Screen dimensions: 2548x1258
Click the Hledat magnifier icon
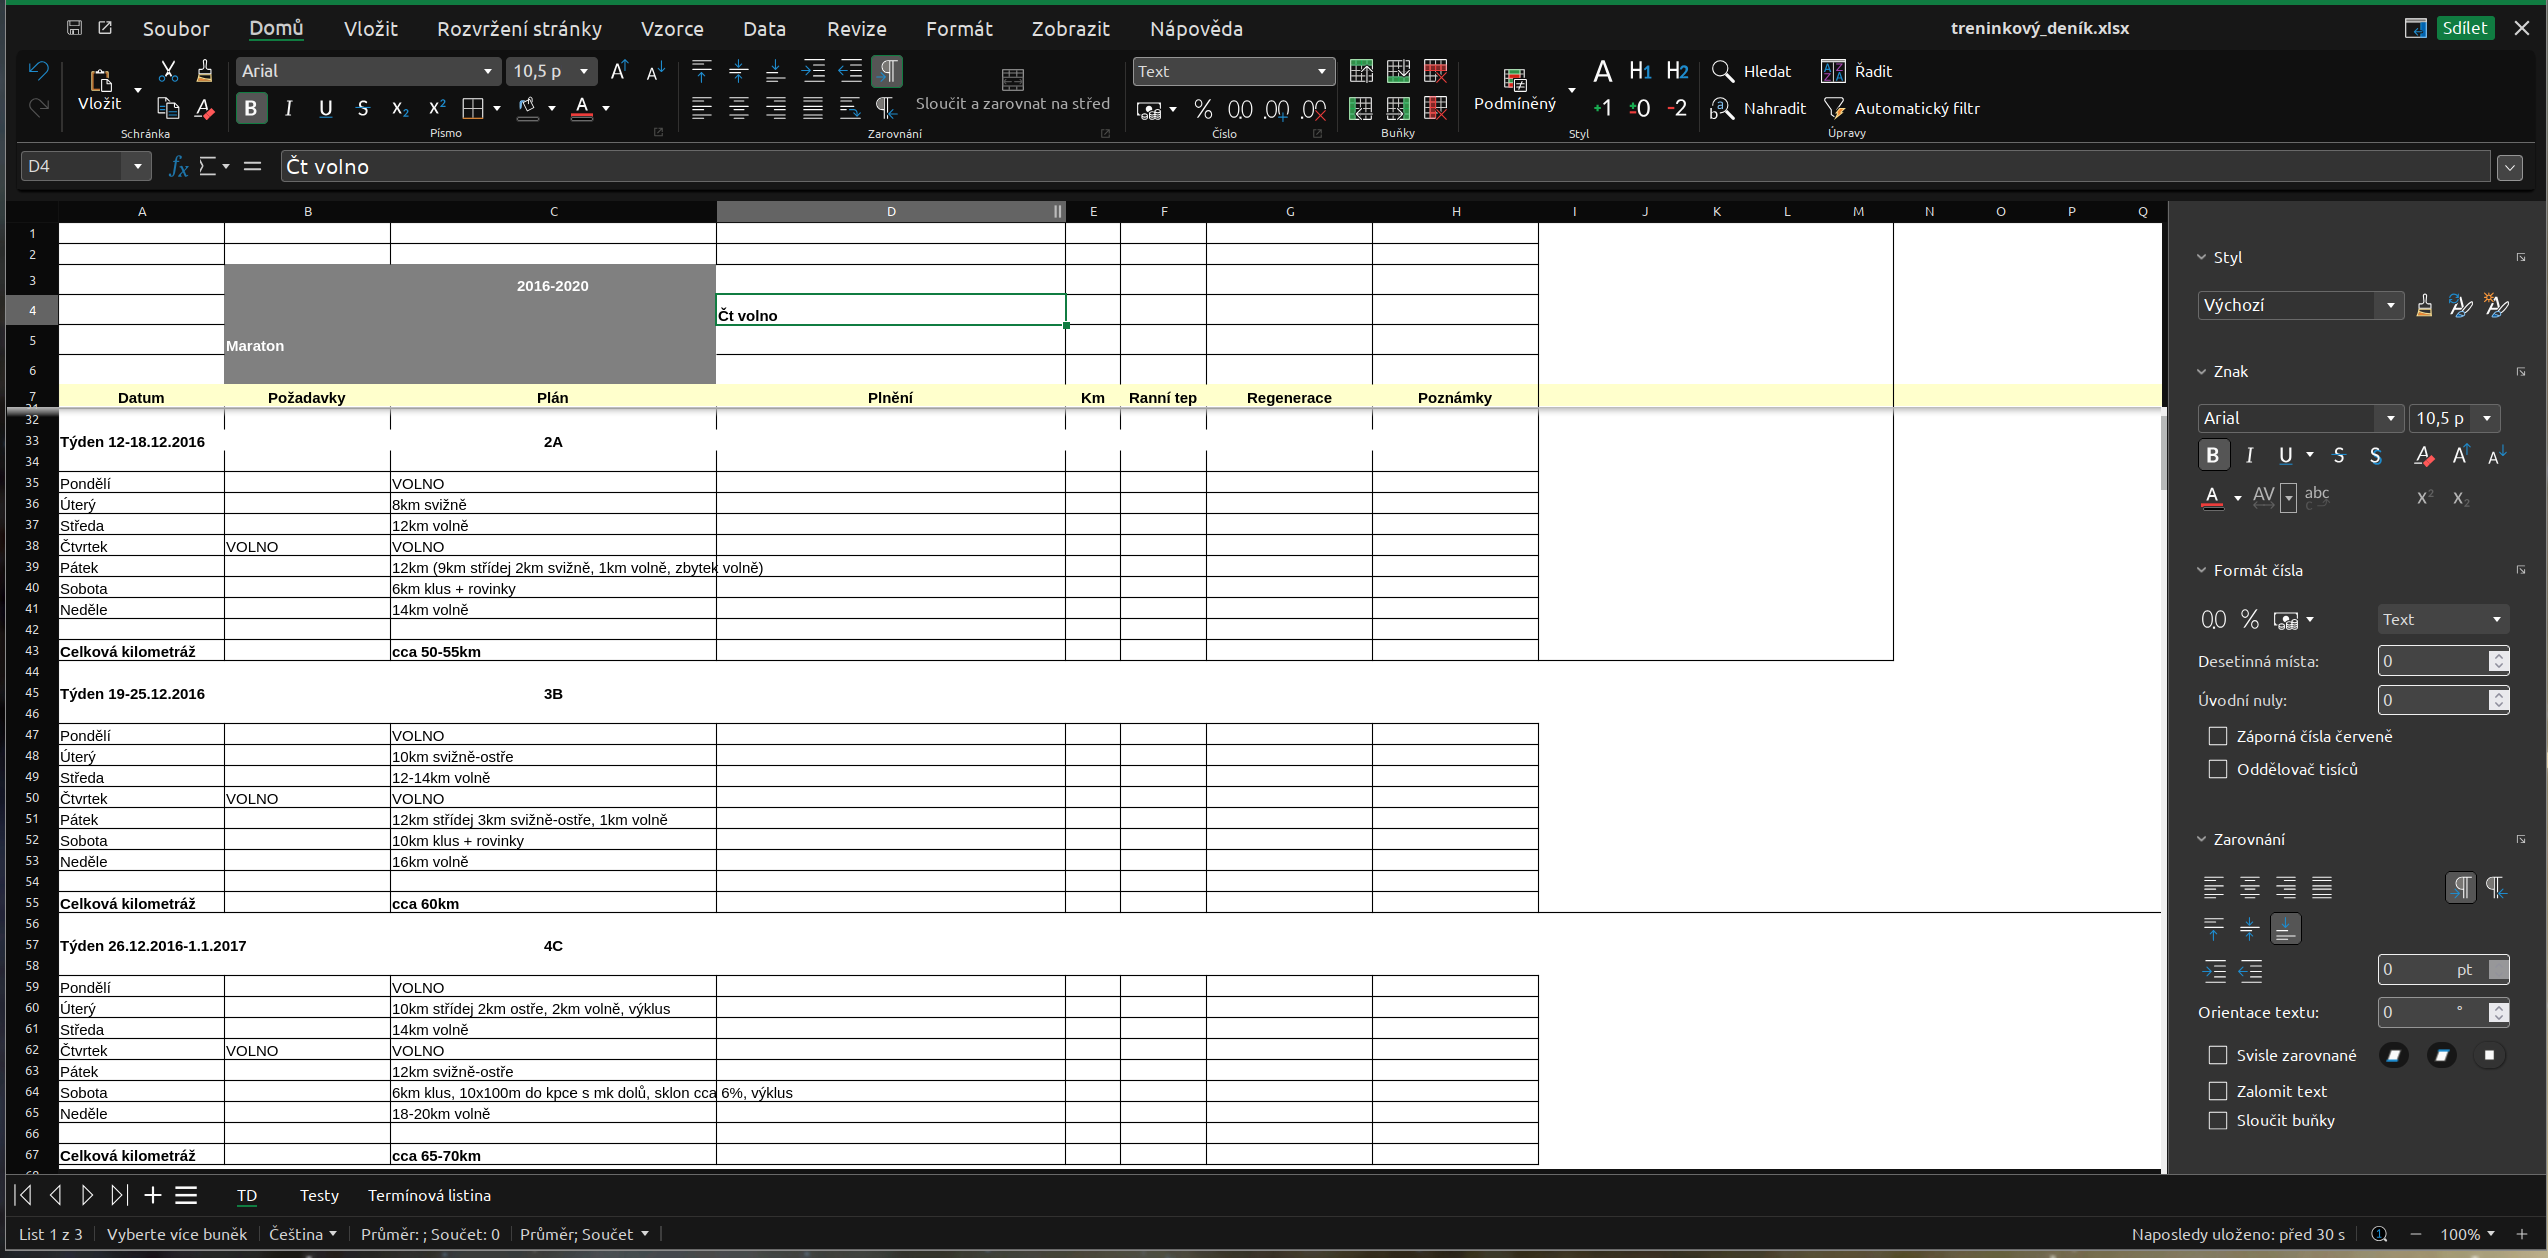point(1722,71)
